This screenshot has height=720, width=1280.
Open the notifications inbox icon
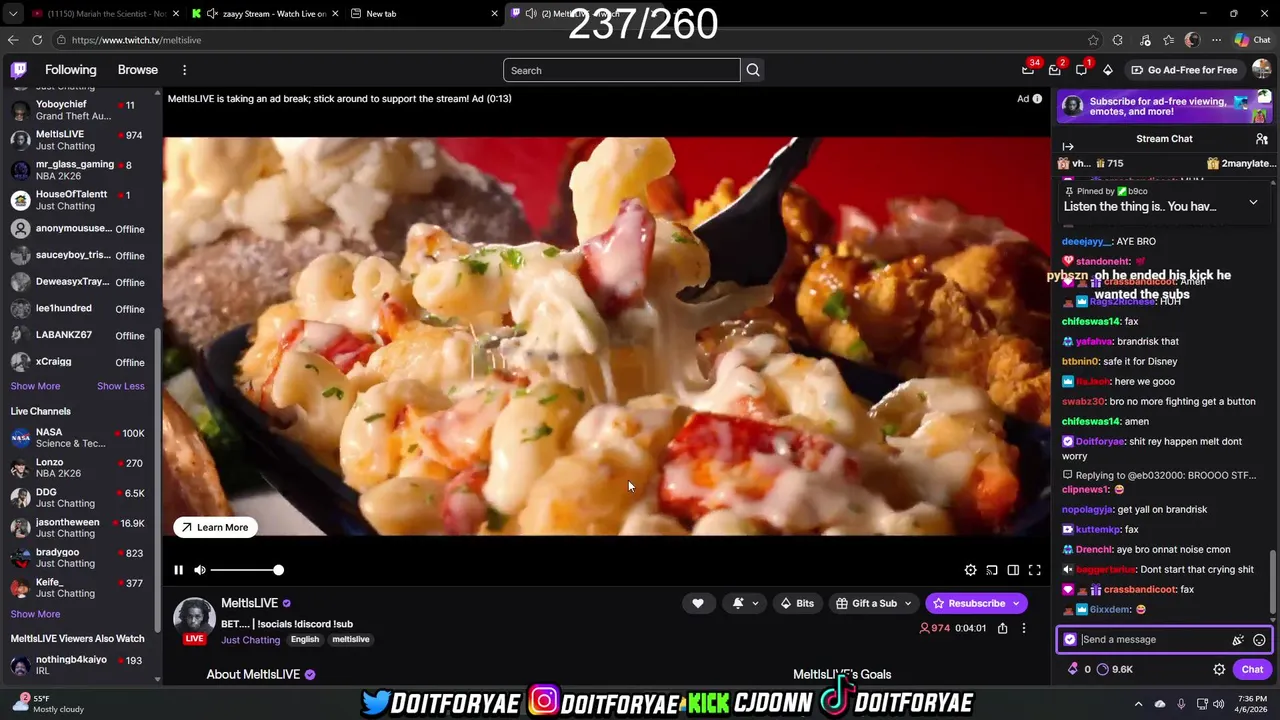click(1055, 70)
